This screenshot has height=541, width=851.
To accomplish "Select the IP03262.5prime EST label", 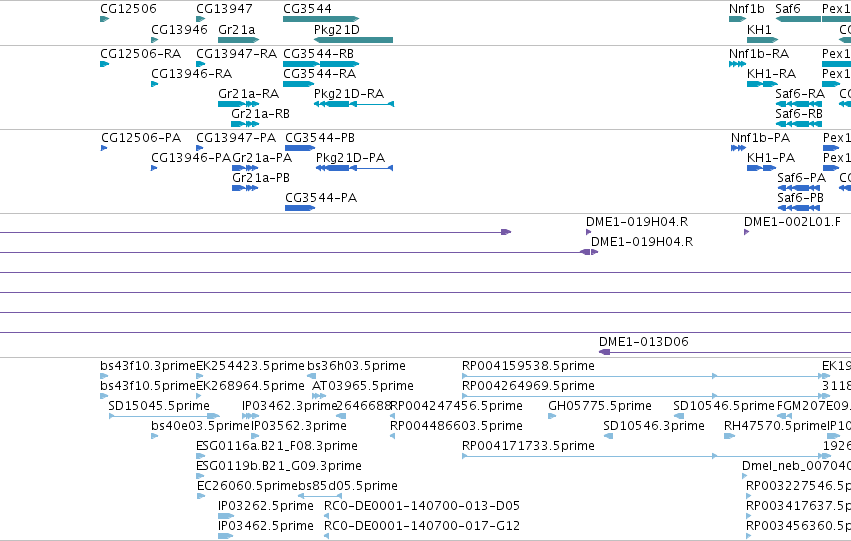I will coord(266,506).
